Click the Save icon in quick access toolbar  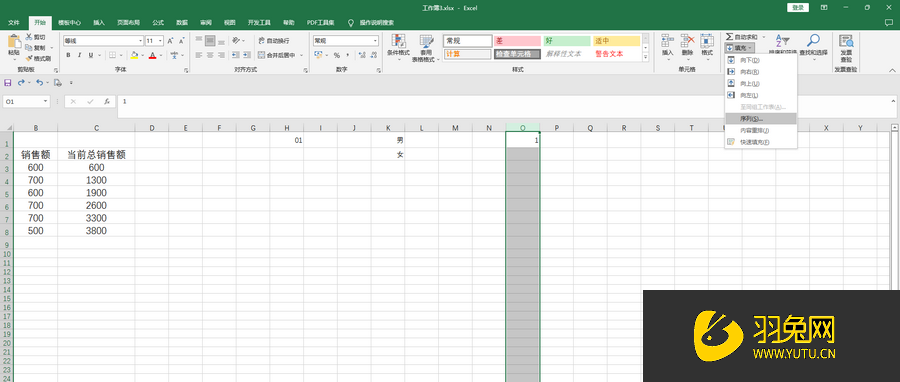point(8,83)
